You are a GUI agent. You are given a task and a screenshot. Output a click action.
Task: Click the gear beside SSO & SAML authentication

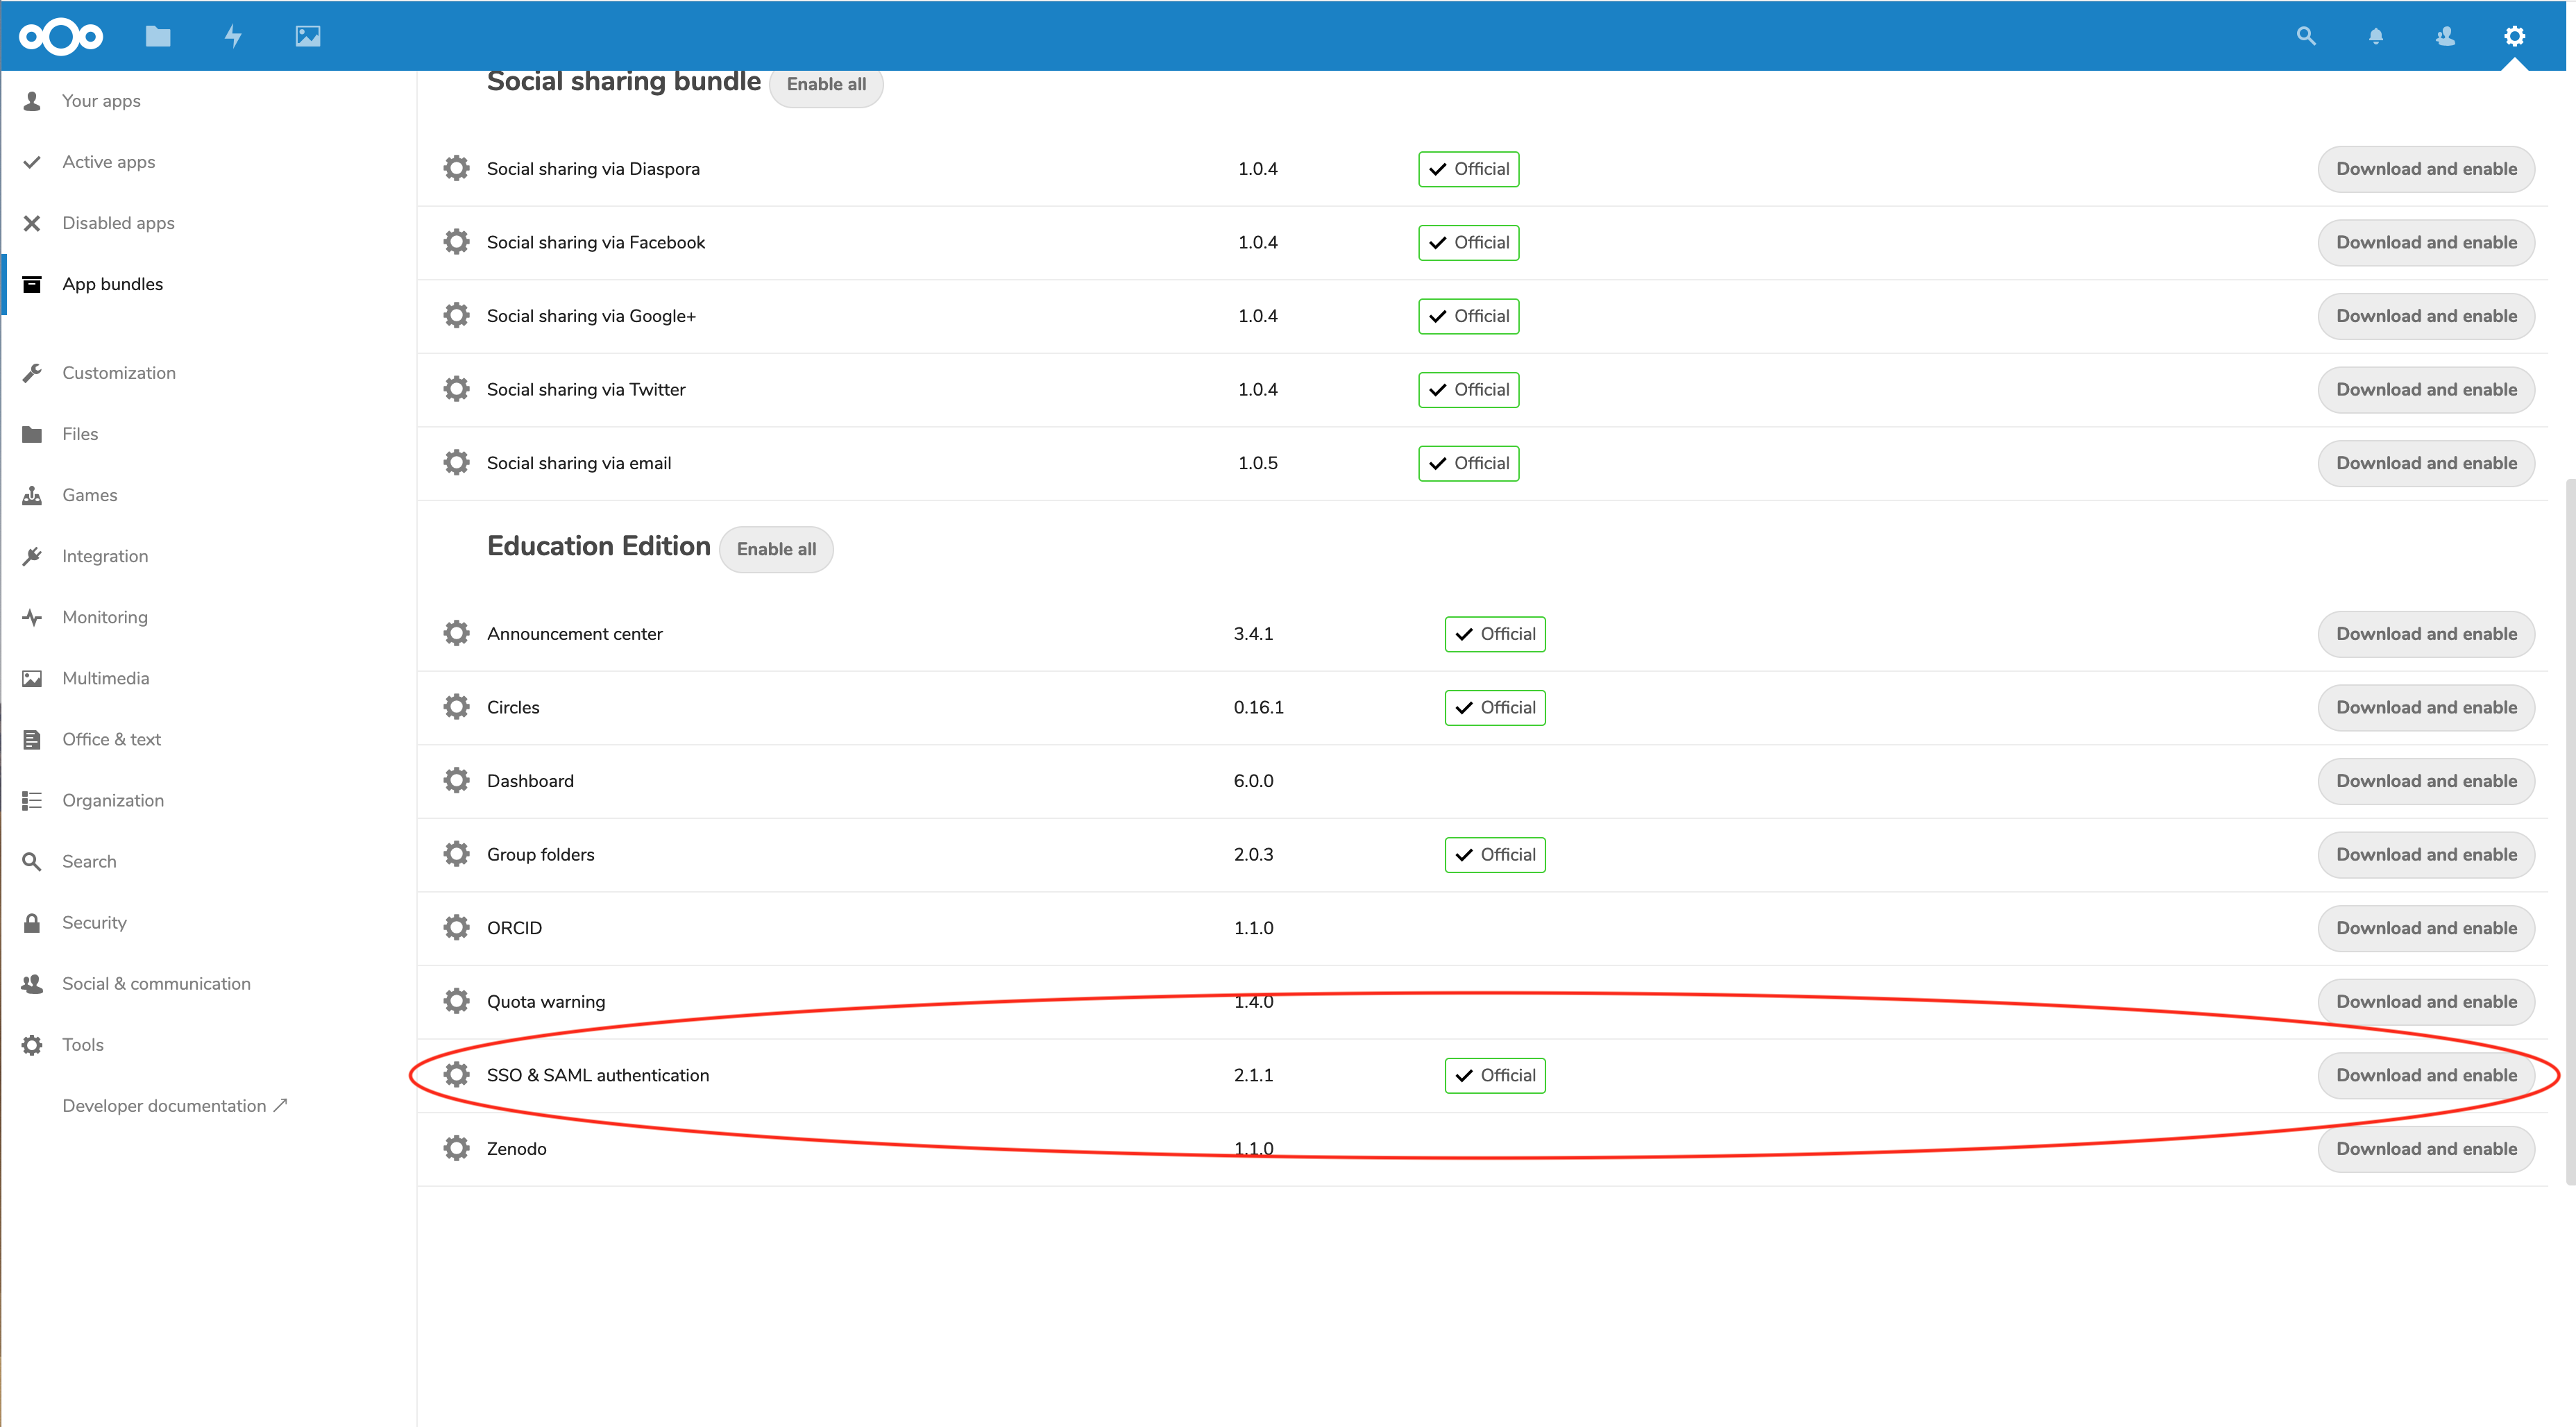click(x=457, y=1074)
